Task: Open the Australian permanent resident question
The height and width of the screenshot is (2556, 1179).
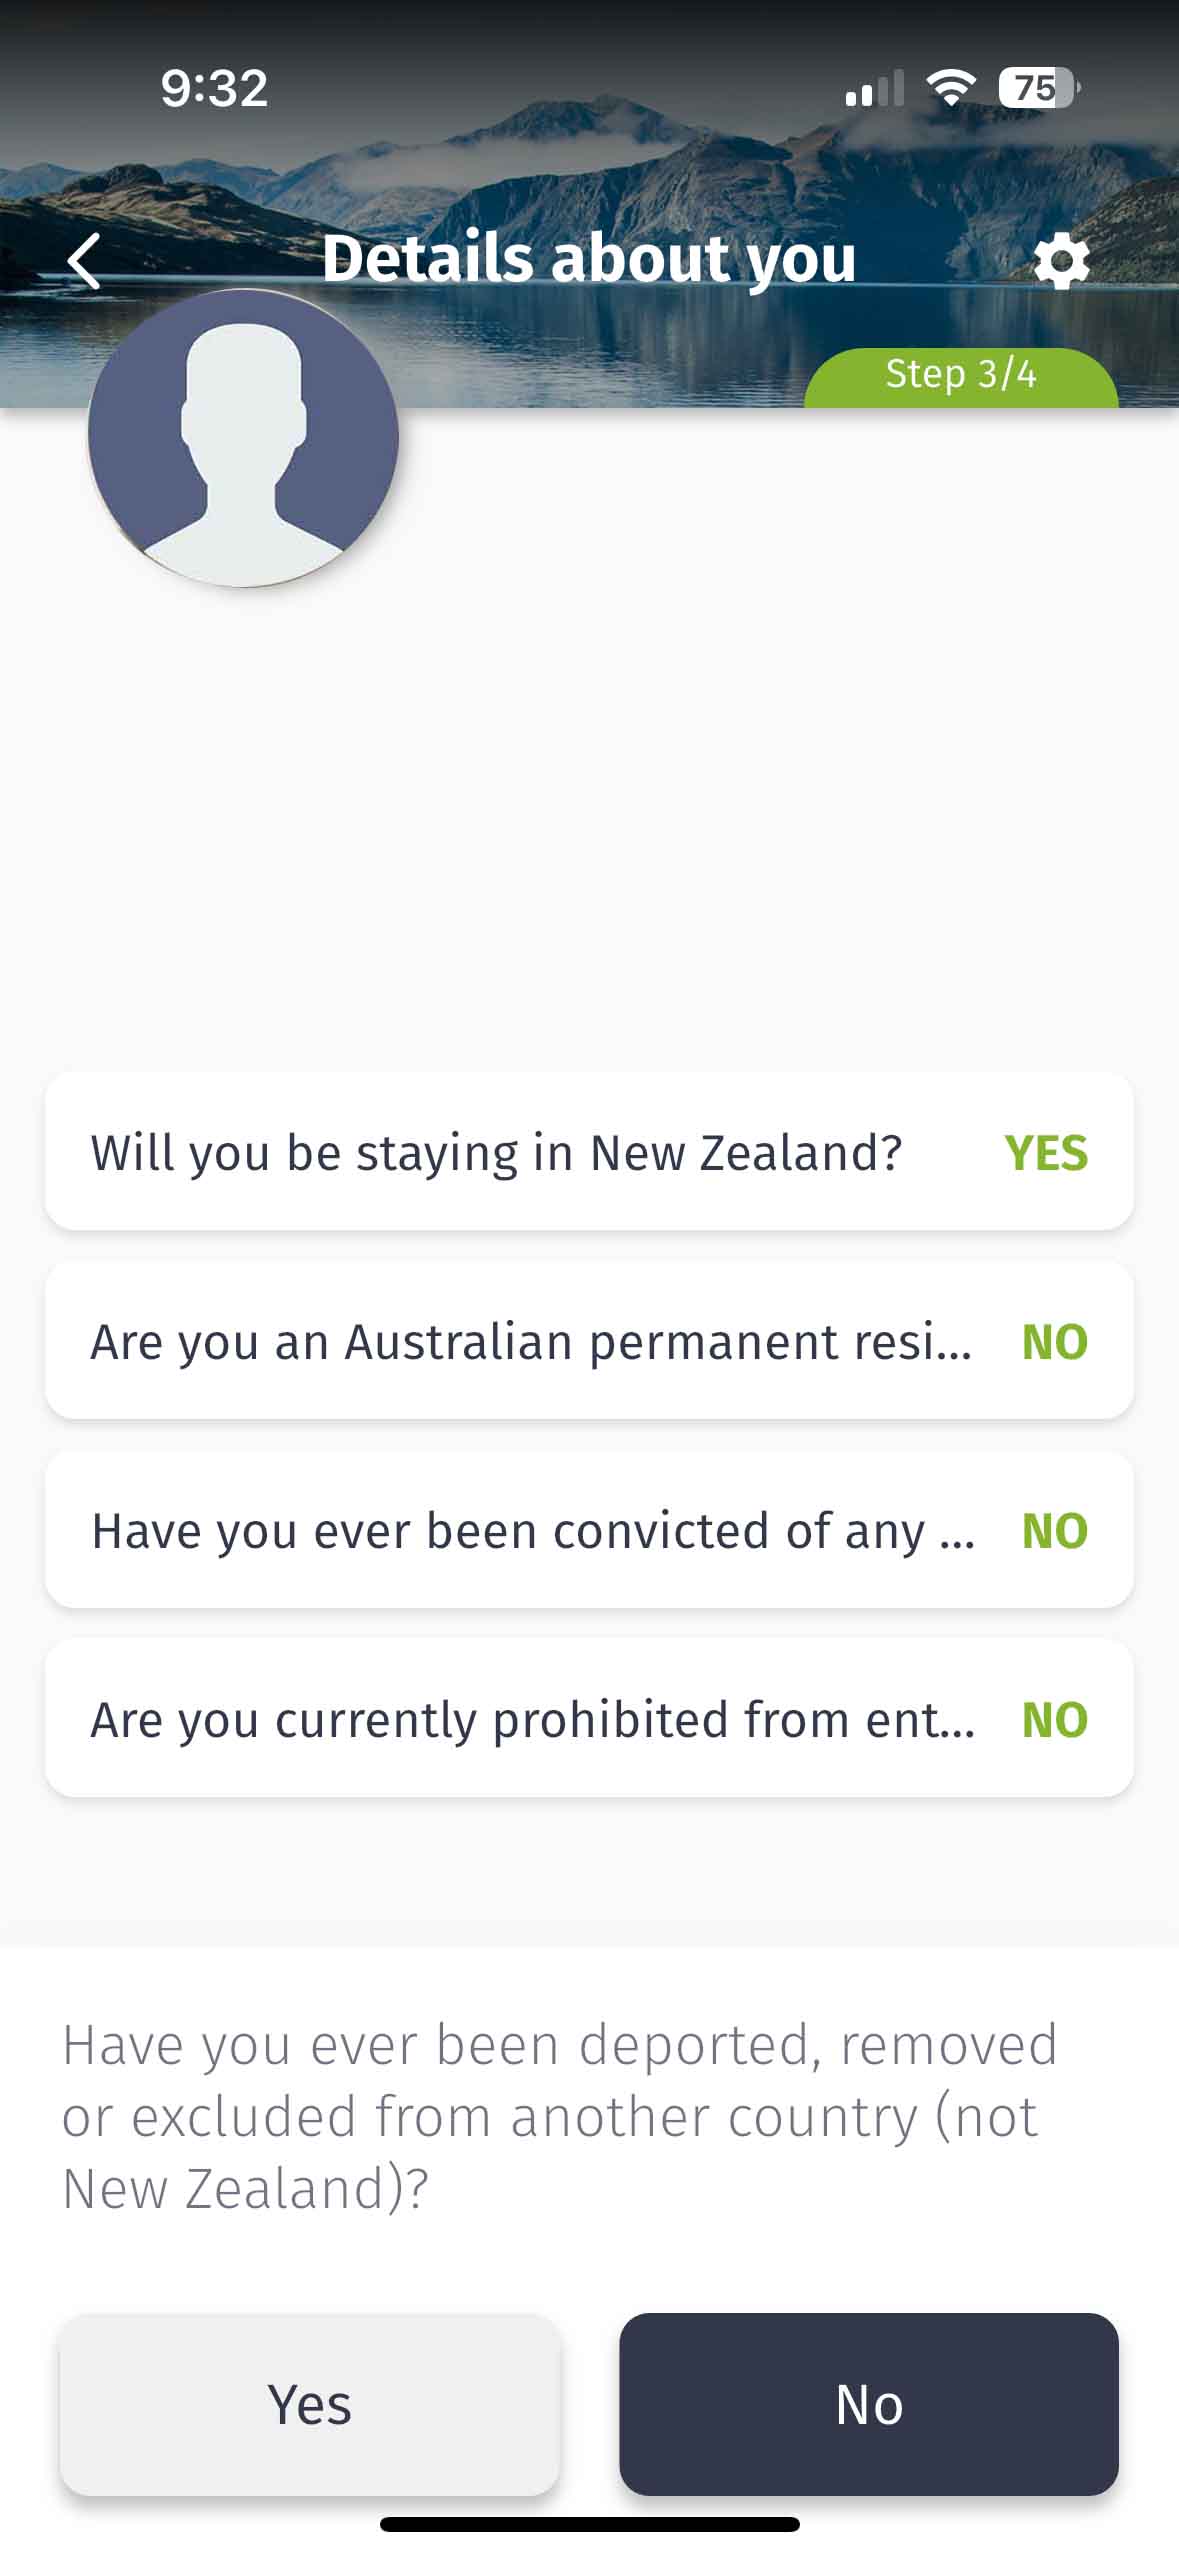Action: (589, 1340)
